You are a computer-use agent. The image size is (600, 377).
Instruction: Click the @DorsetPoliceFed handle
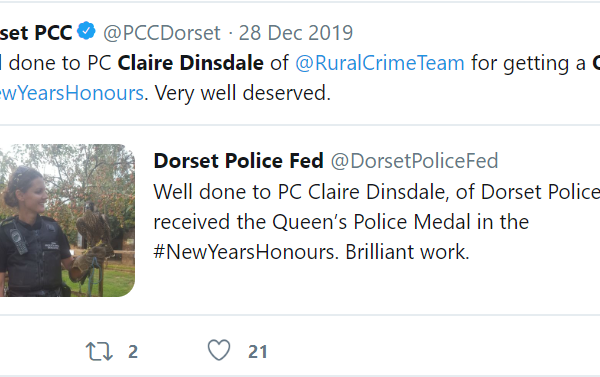pos(414,161)
